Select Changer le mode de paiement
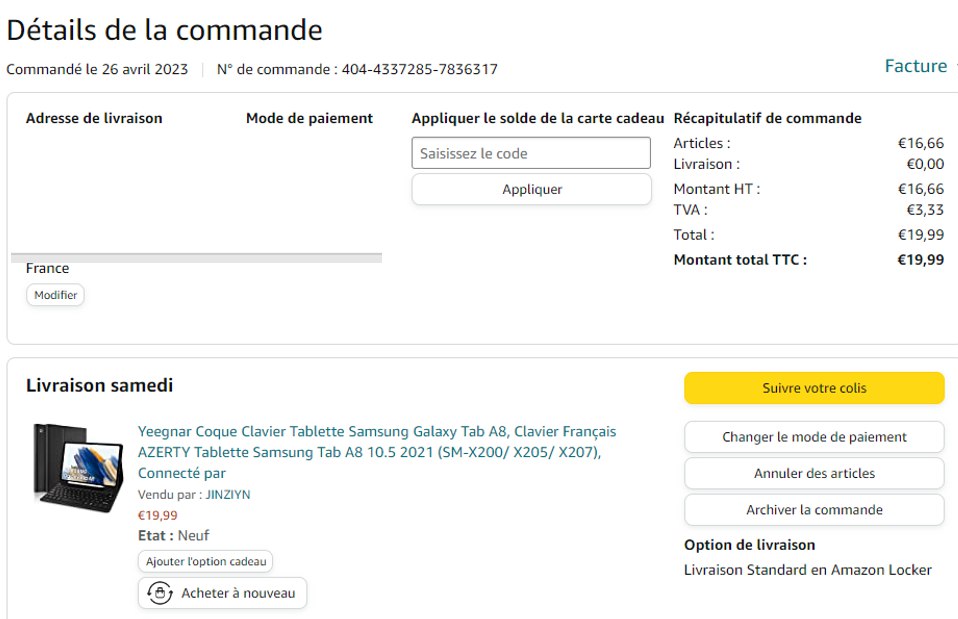The height and width of the screenshot is (619, 958). [814, 437]
